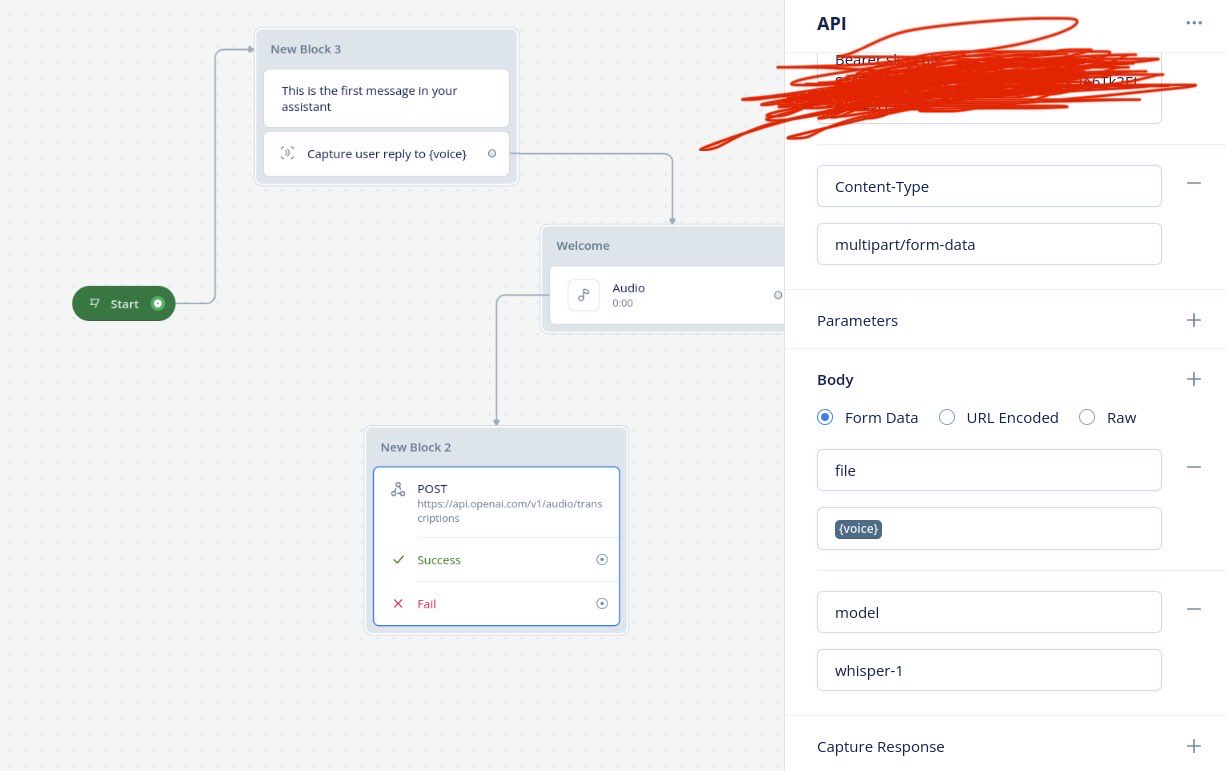Edit the whisper-1 value field
This screenshot has width=1226, height=771.
pyautogui.click(x=989, y=670)
